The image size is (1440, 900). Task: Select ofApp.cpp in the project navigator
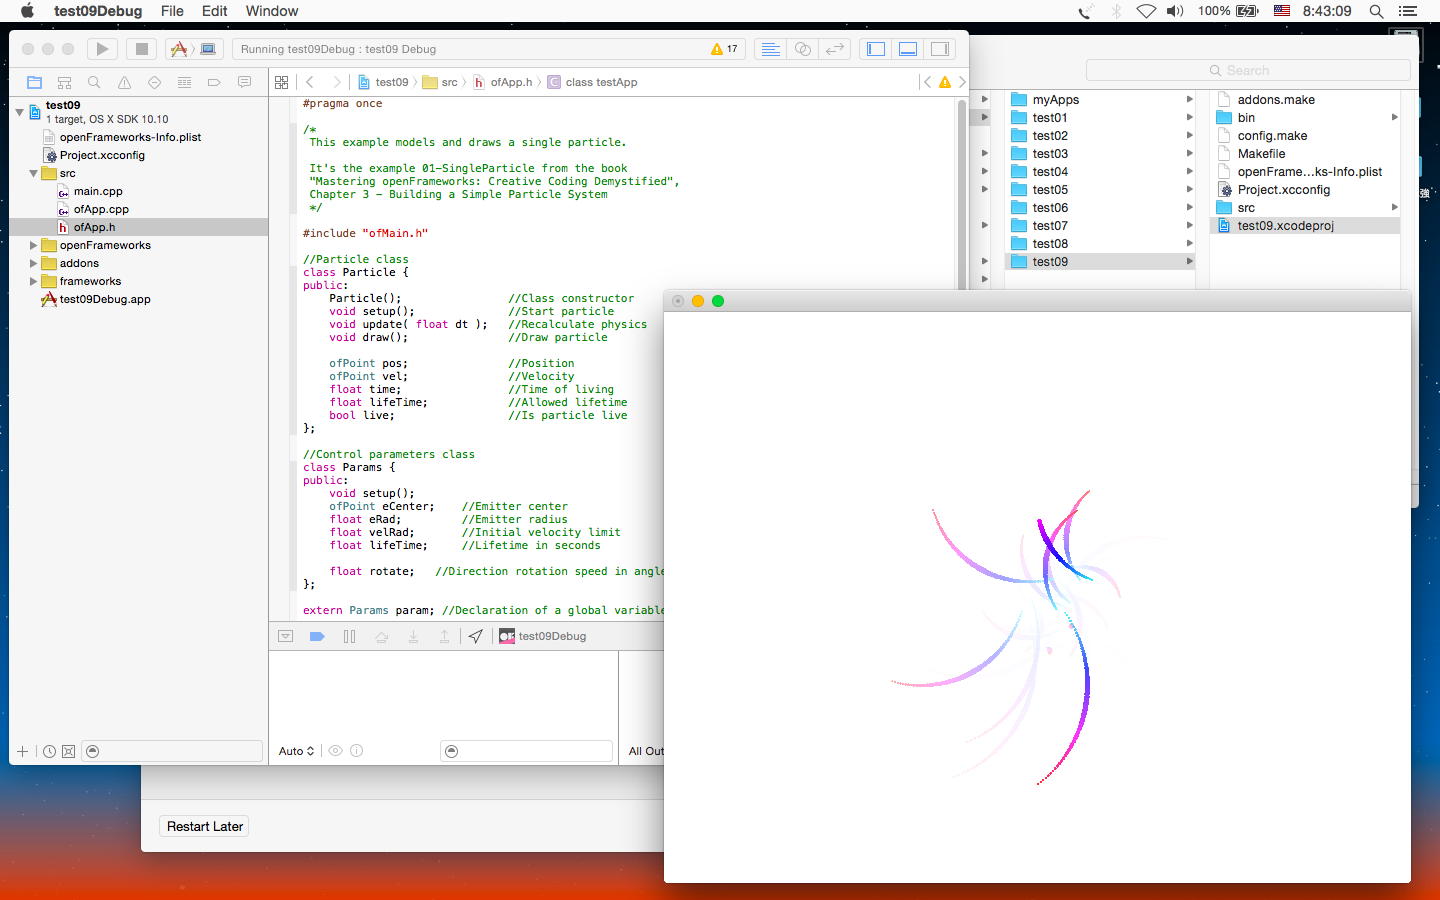click(101, 209)
